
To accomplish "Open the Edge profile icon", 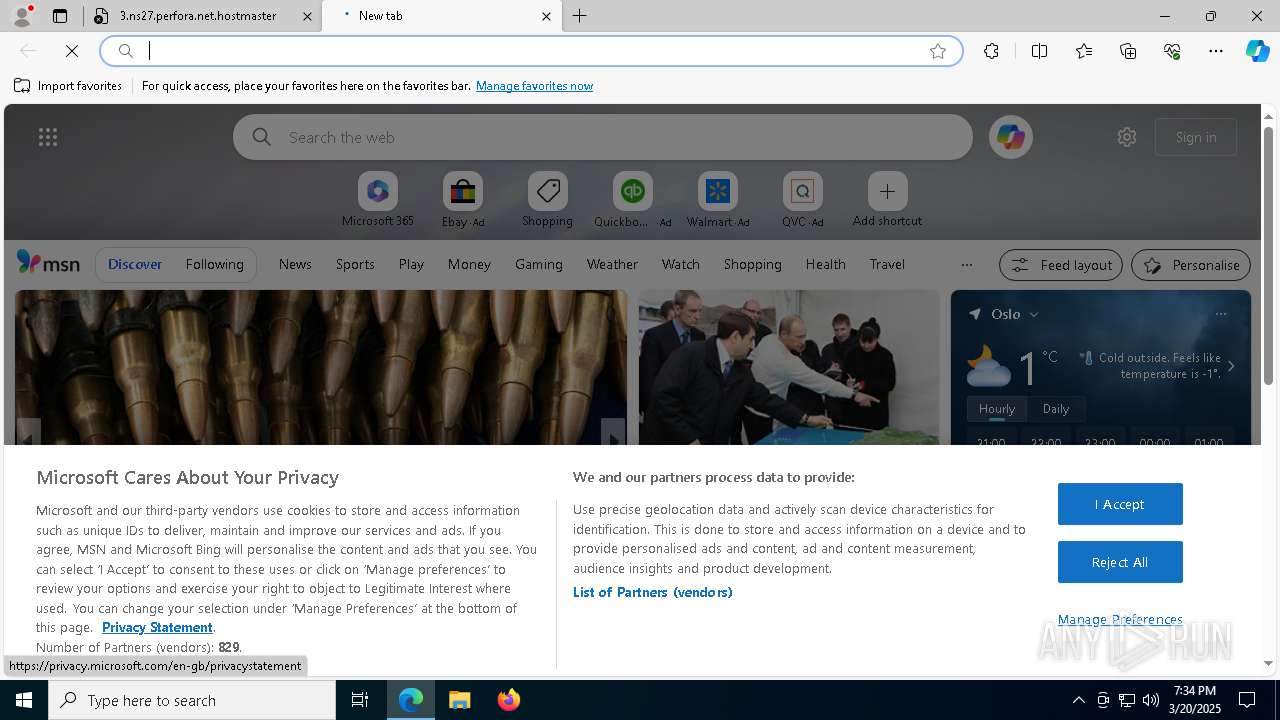I will (22, 16).
